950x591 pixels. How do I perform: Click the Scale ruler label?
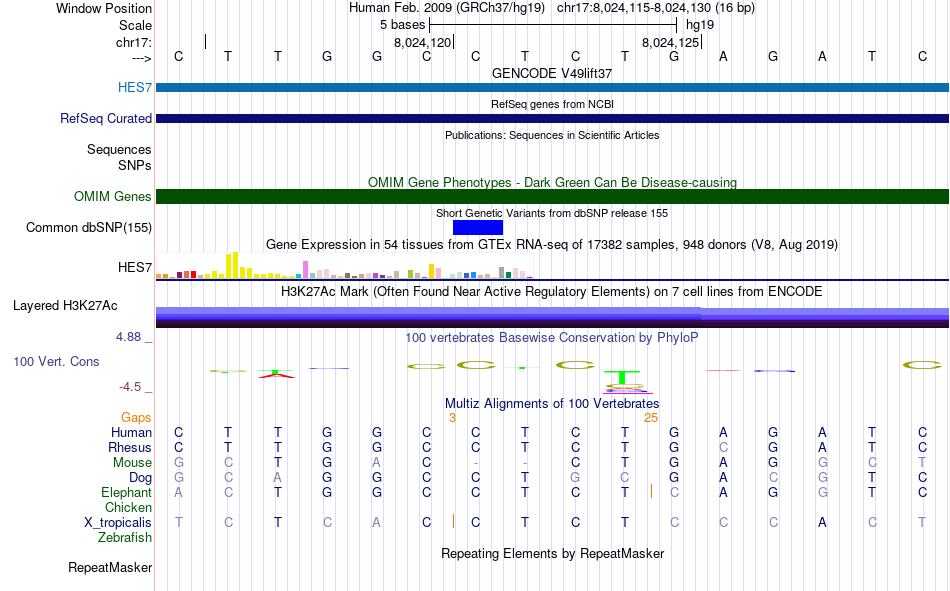(x=135, y=25)
